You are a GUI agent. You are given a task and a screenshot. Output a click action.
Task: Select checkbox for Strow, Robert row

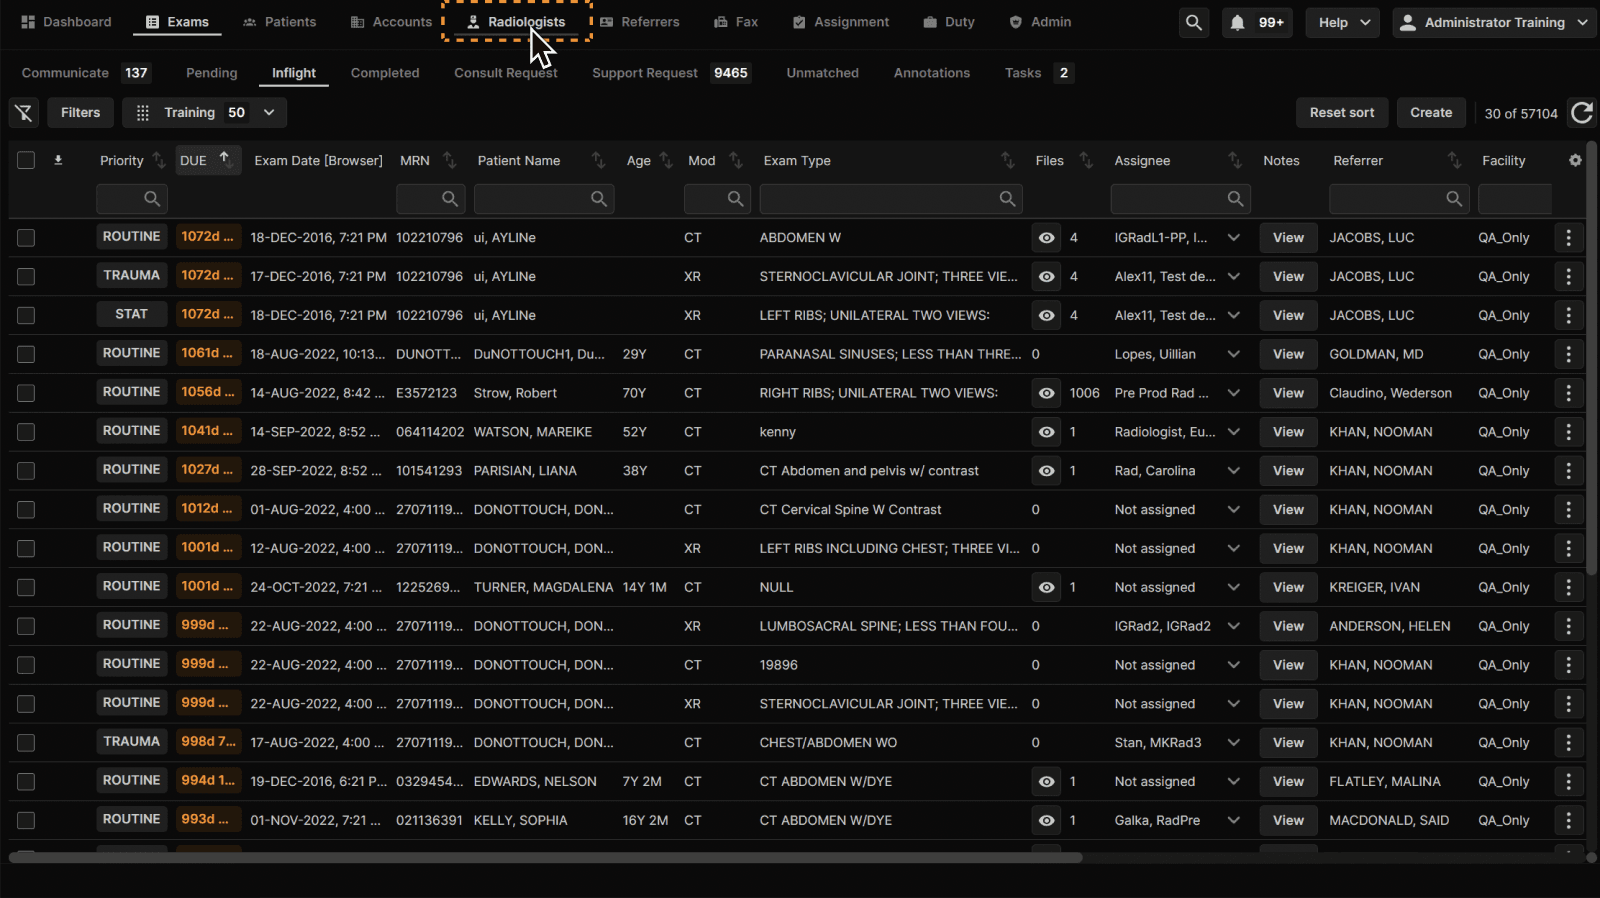(26, 393)
